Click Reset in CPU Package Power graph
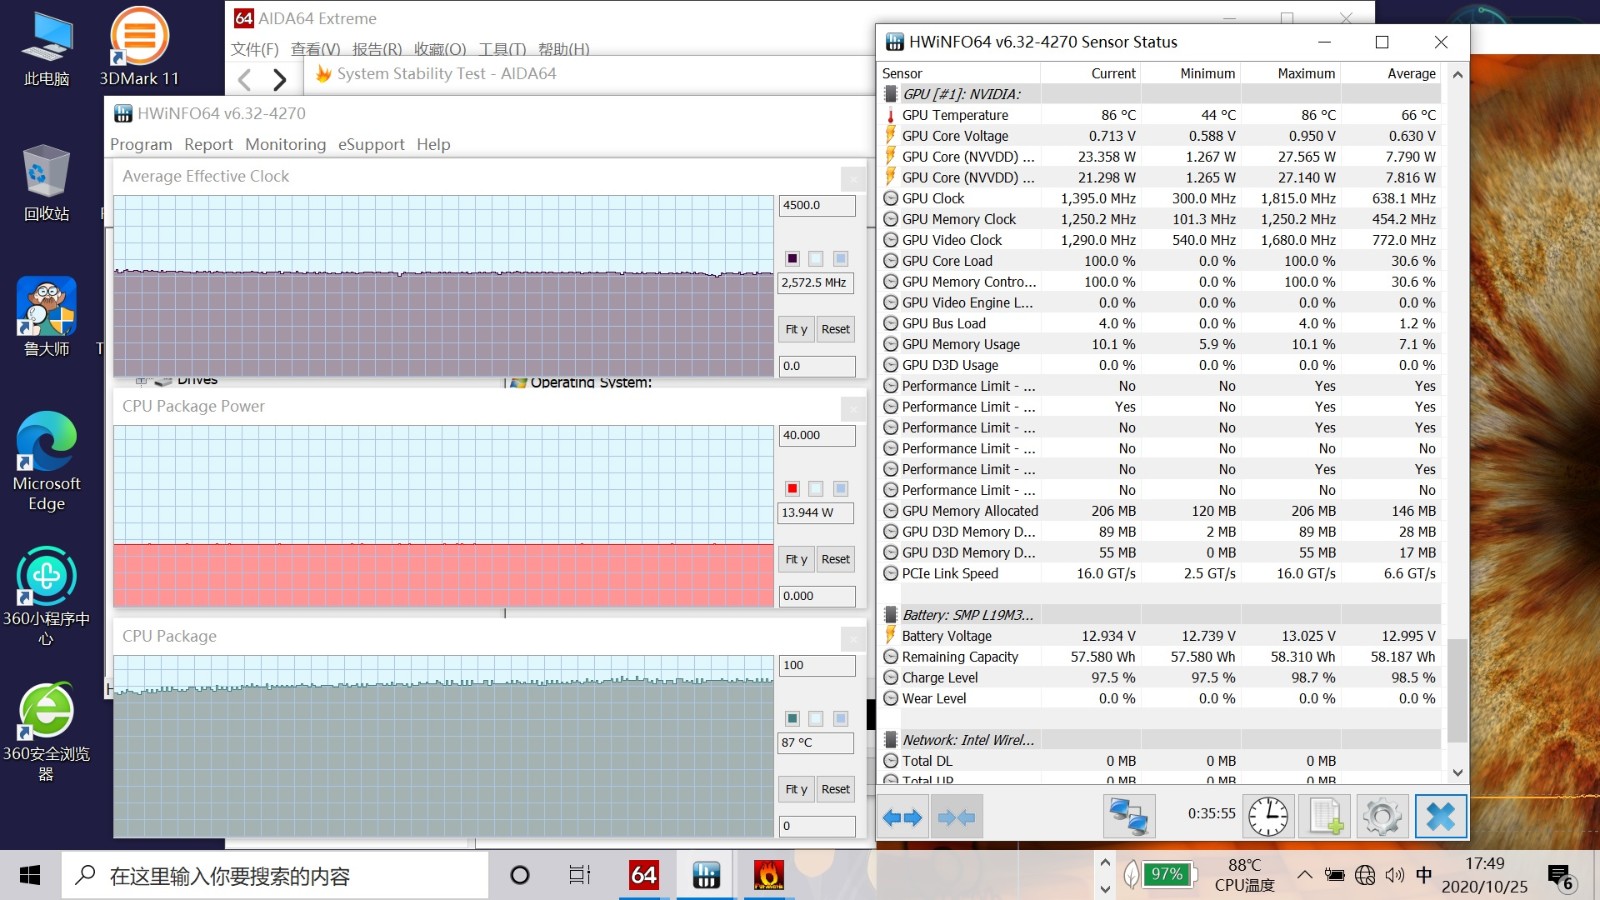This screenshot has width=1600, height=900. coord(836,559)
